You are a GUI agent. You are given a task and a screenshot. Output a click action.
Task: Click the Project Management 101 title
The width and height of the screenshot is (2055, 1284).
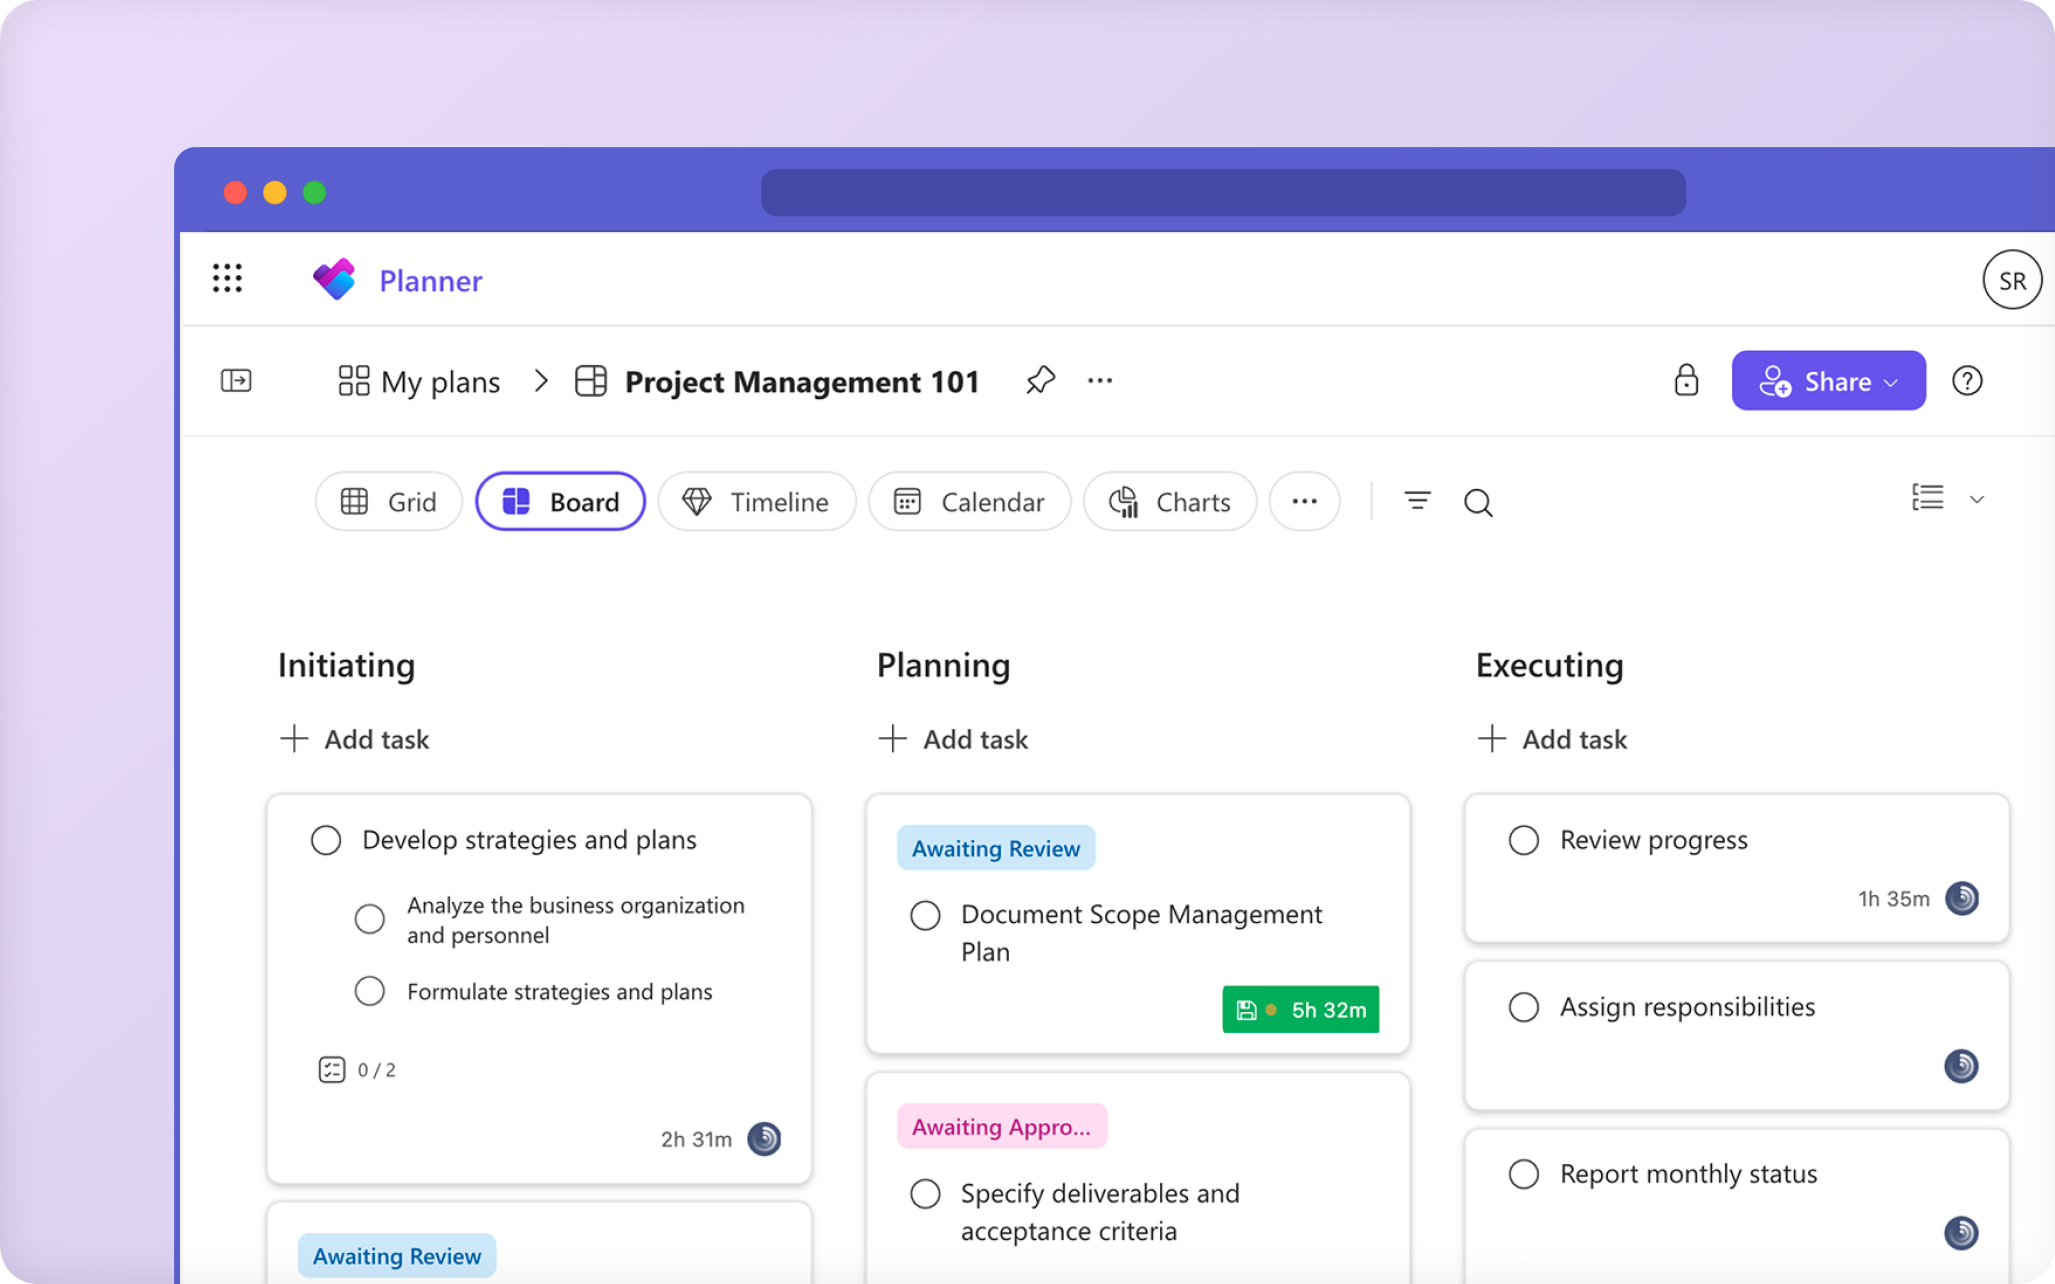(x=802, y=382)
